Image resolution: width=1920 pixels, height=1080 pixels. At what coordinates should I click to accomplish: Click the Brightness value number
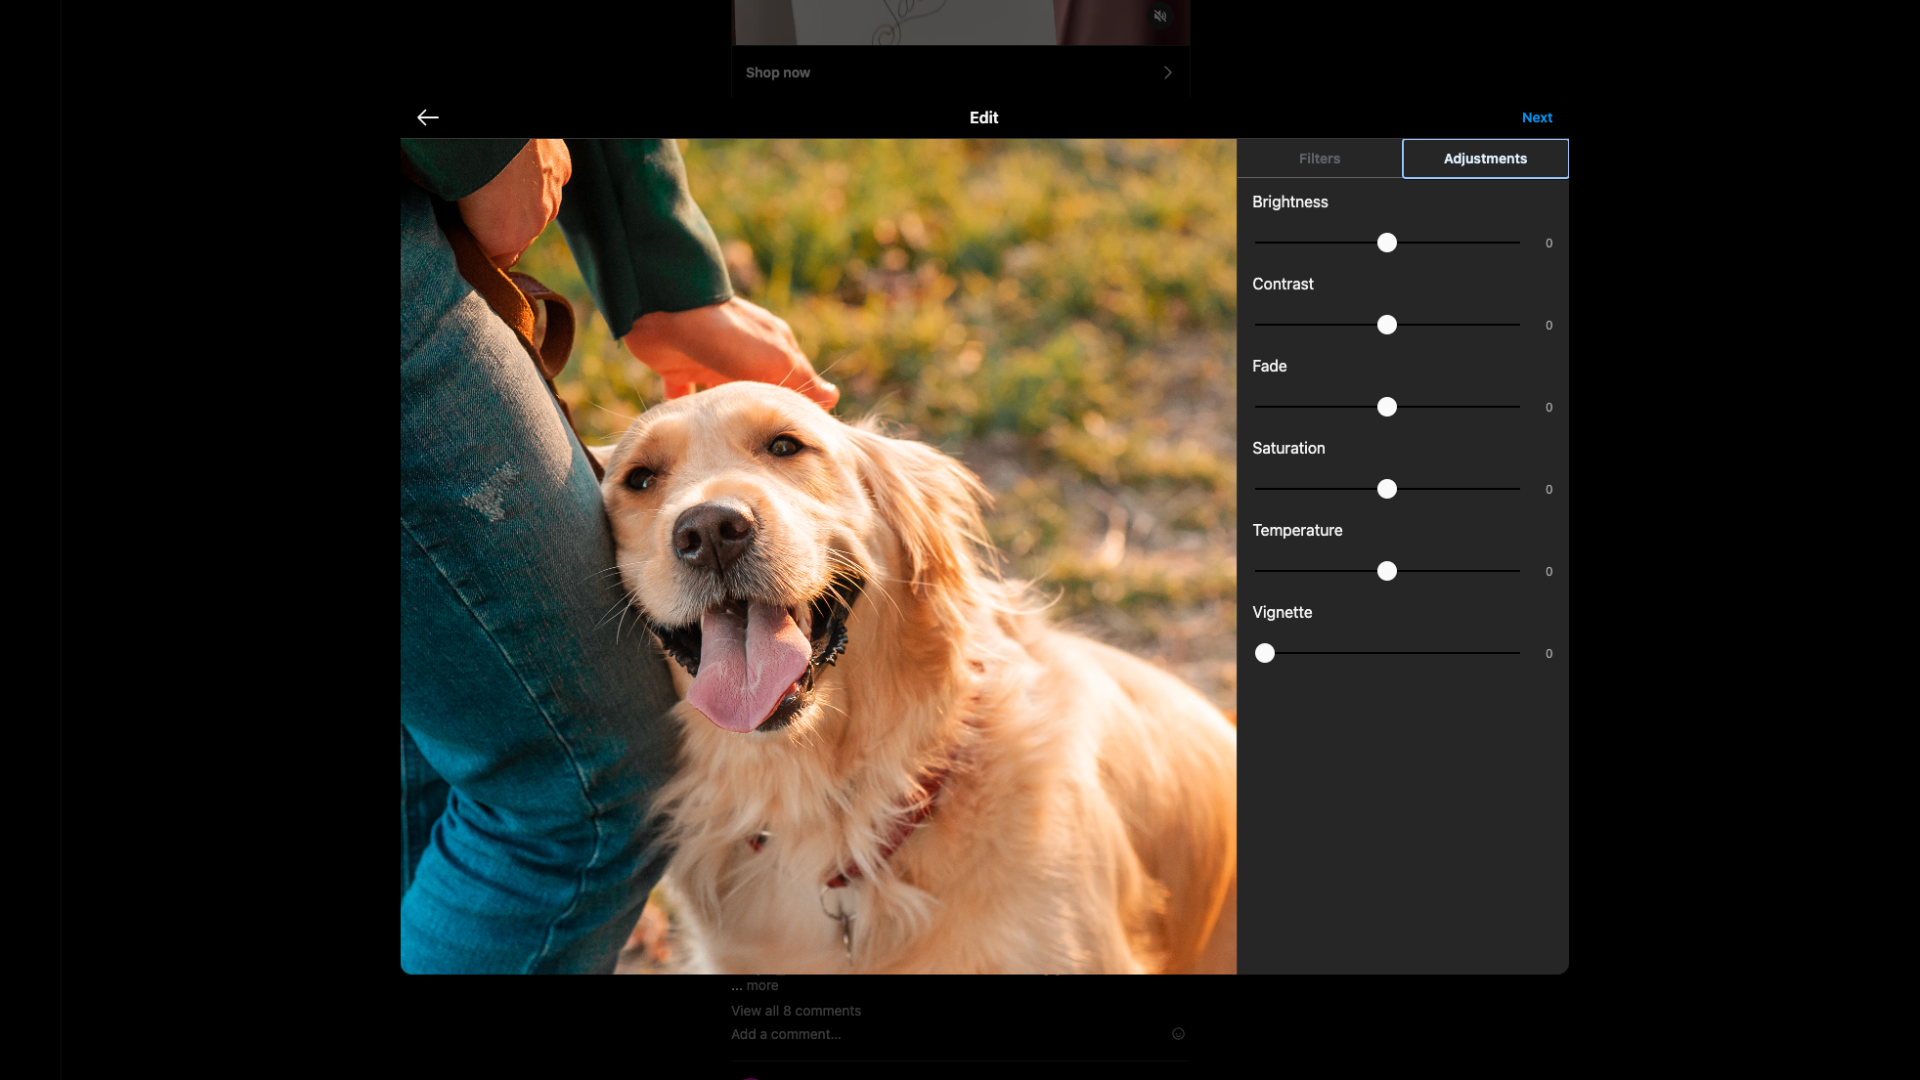(x=1549, y=243)
